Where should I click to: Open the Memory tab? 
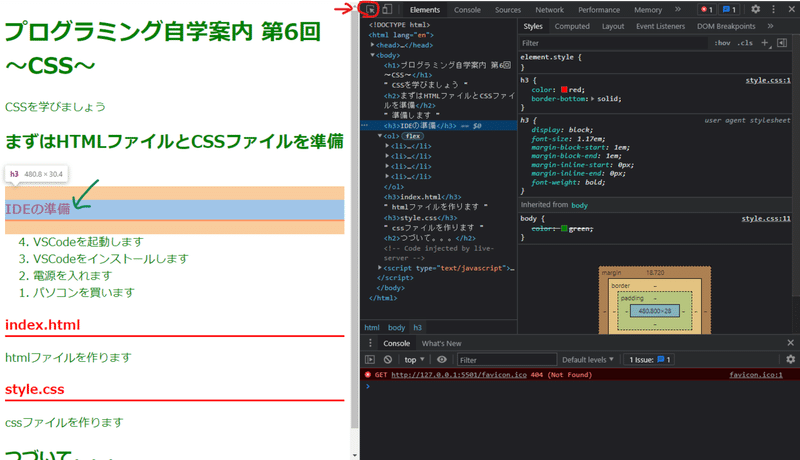point(648,10)
